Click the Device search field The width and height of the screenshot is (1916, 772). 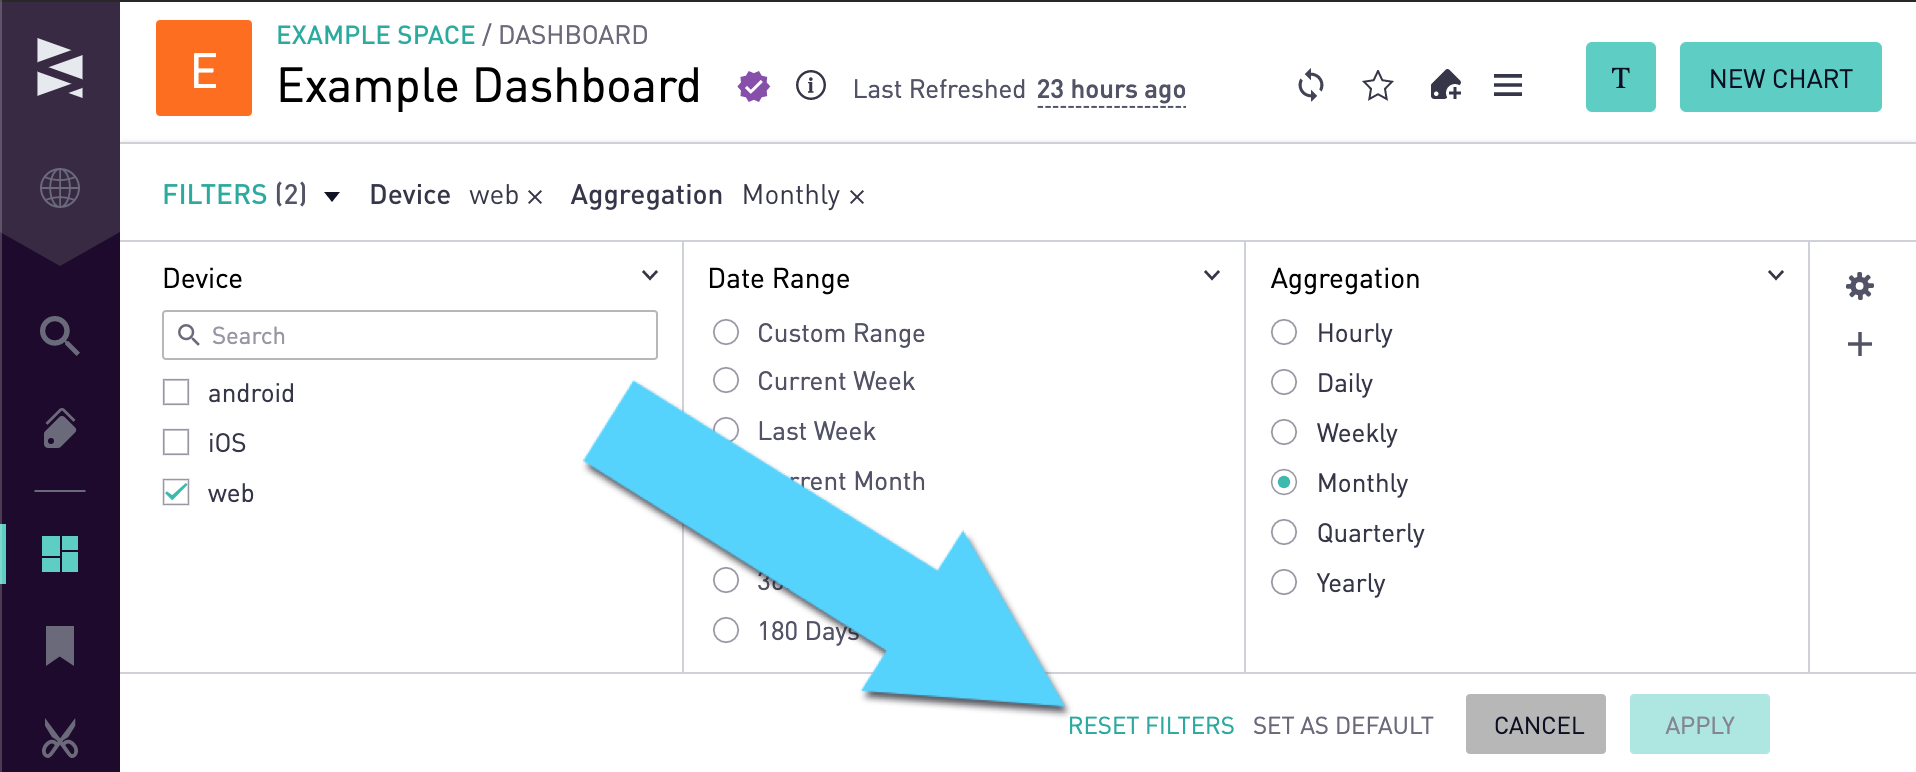coord(410,335)
